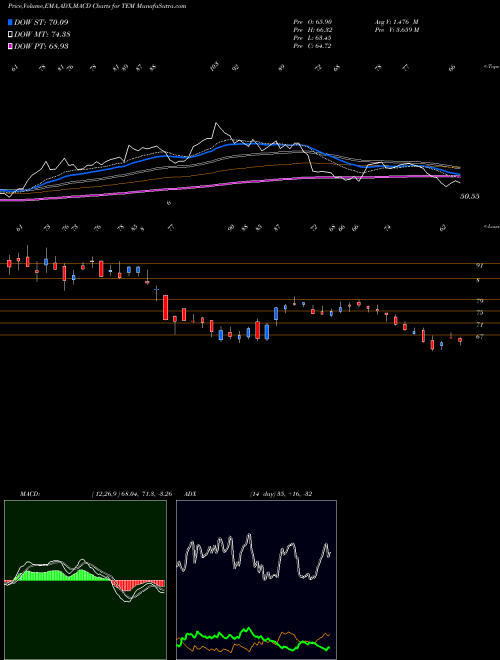Screen dimensions: 500x660
Task: Open the ADX indicator chart
Action: point(256,580)
